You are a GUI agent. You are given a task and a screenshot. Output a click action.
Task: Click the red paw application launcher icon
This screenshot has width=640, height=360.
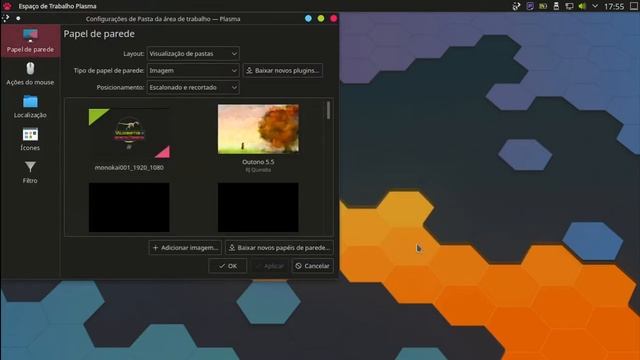pyautogui.click(x=7, y=6)
